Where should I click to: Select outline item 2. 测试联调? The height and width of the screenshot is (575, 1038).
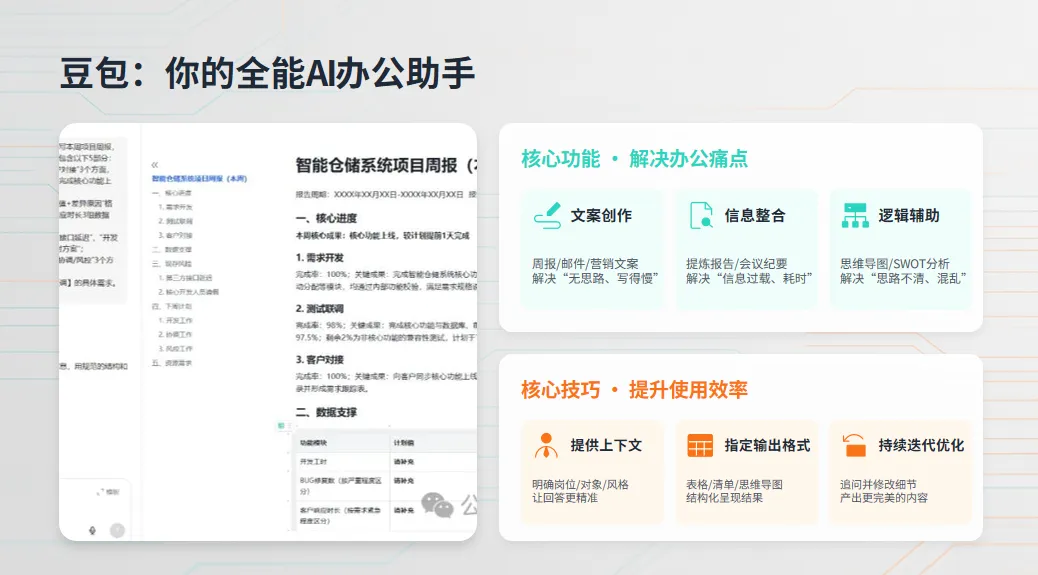coord(175,221)
